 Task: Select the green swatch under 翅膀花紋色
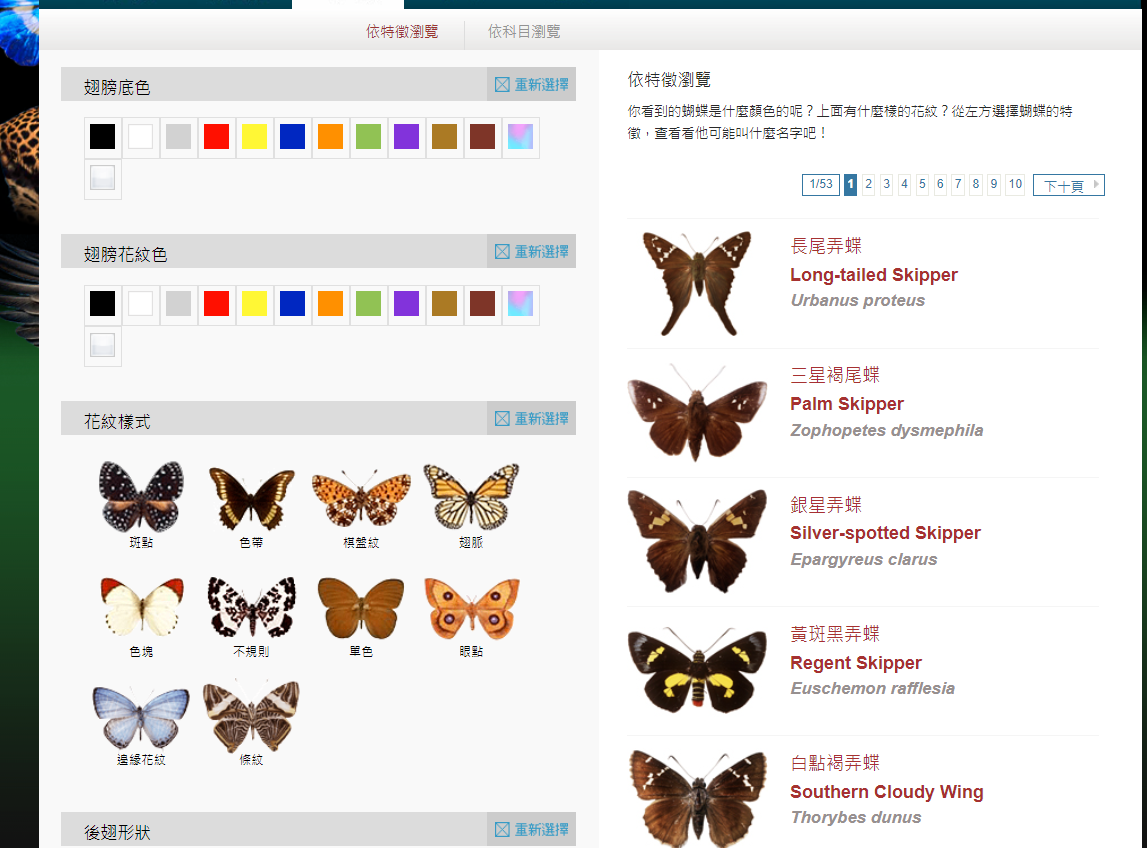tap(369, 304)
